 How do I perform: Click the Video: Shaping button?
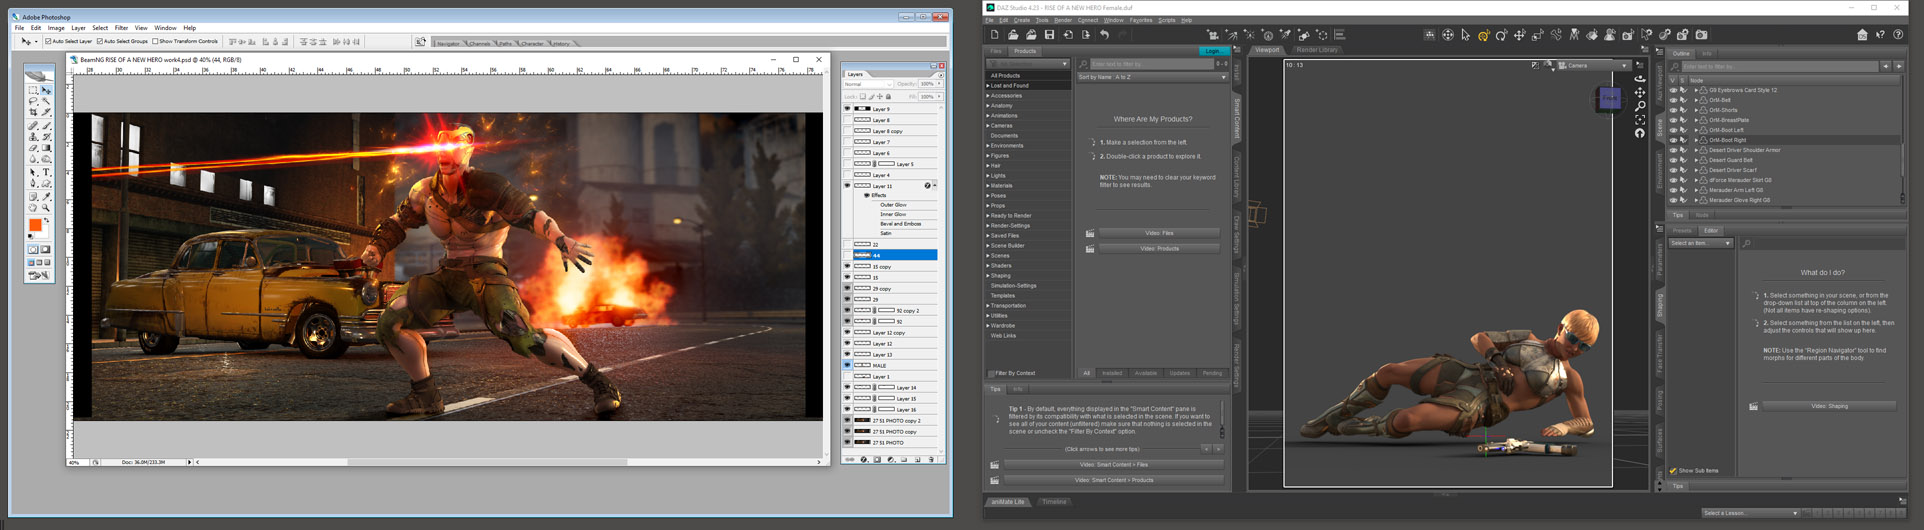[x=1829, y=406]
